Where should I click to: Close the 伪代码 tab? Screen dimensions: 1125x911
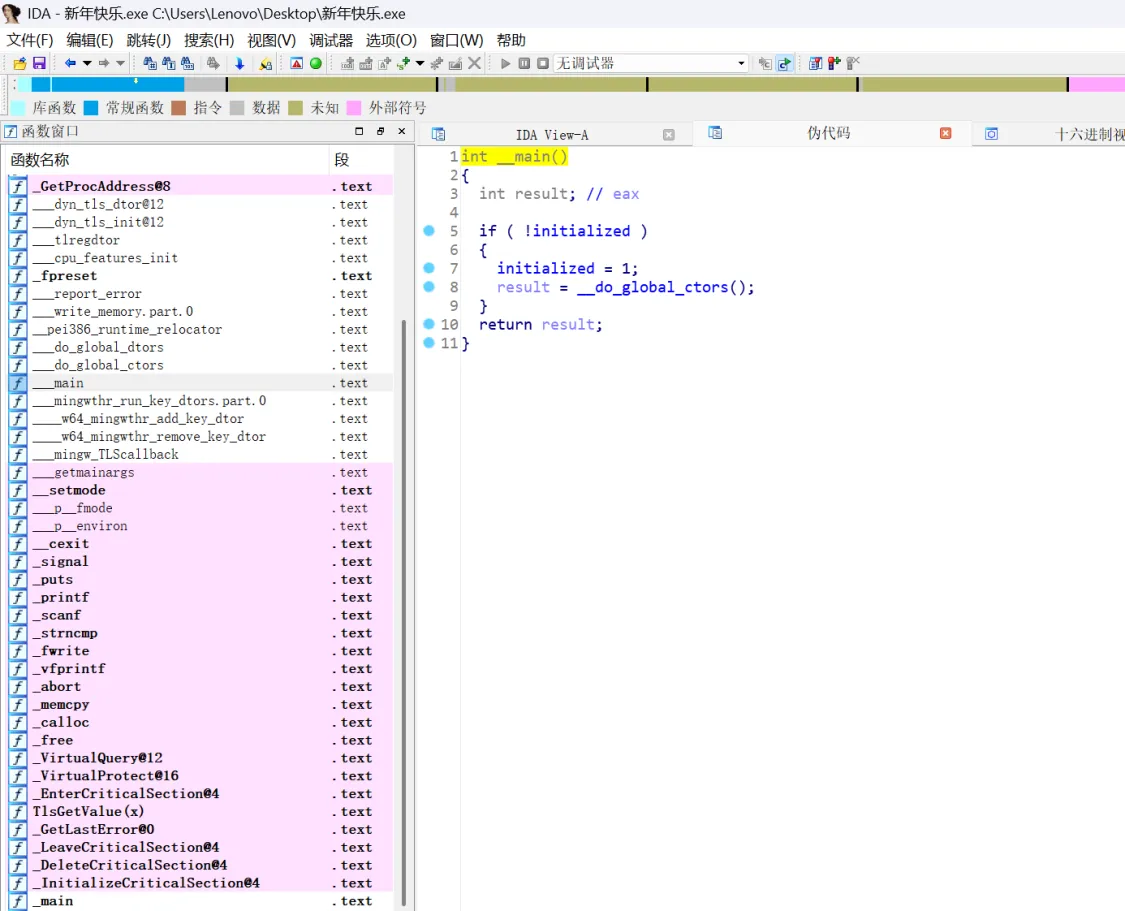(946, 133)
